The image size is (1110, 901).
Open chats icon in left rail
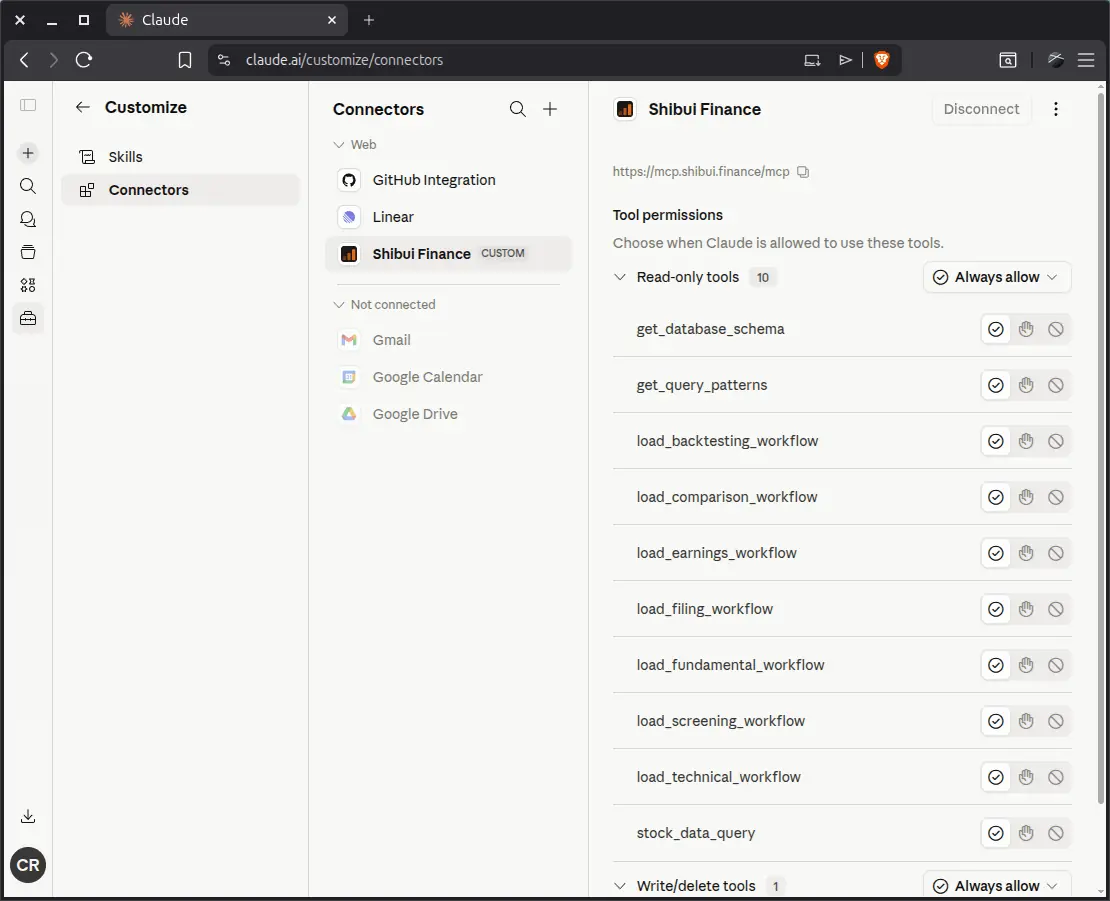(x=28, y=219)
